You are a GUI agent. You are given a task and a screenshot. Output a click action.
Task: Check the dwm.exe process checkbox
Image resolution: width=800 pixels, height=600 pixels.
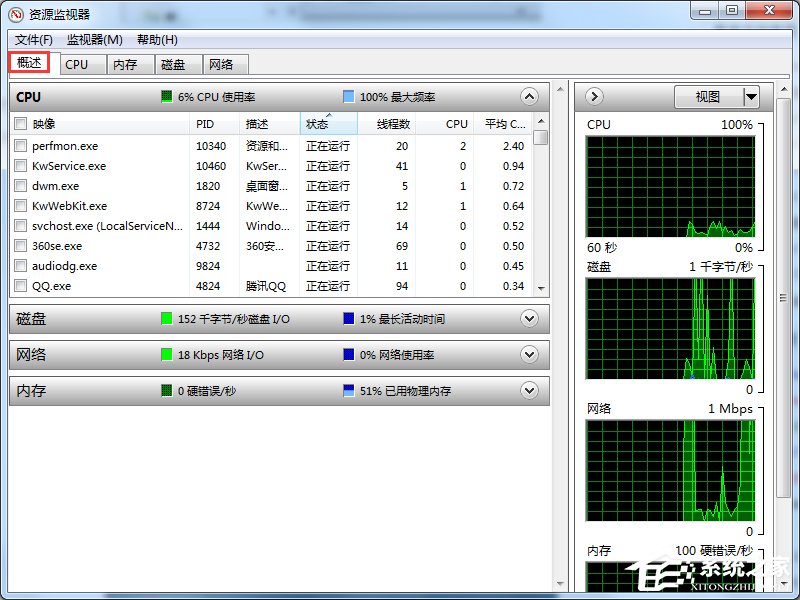21,186
